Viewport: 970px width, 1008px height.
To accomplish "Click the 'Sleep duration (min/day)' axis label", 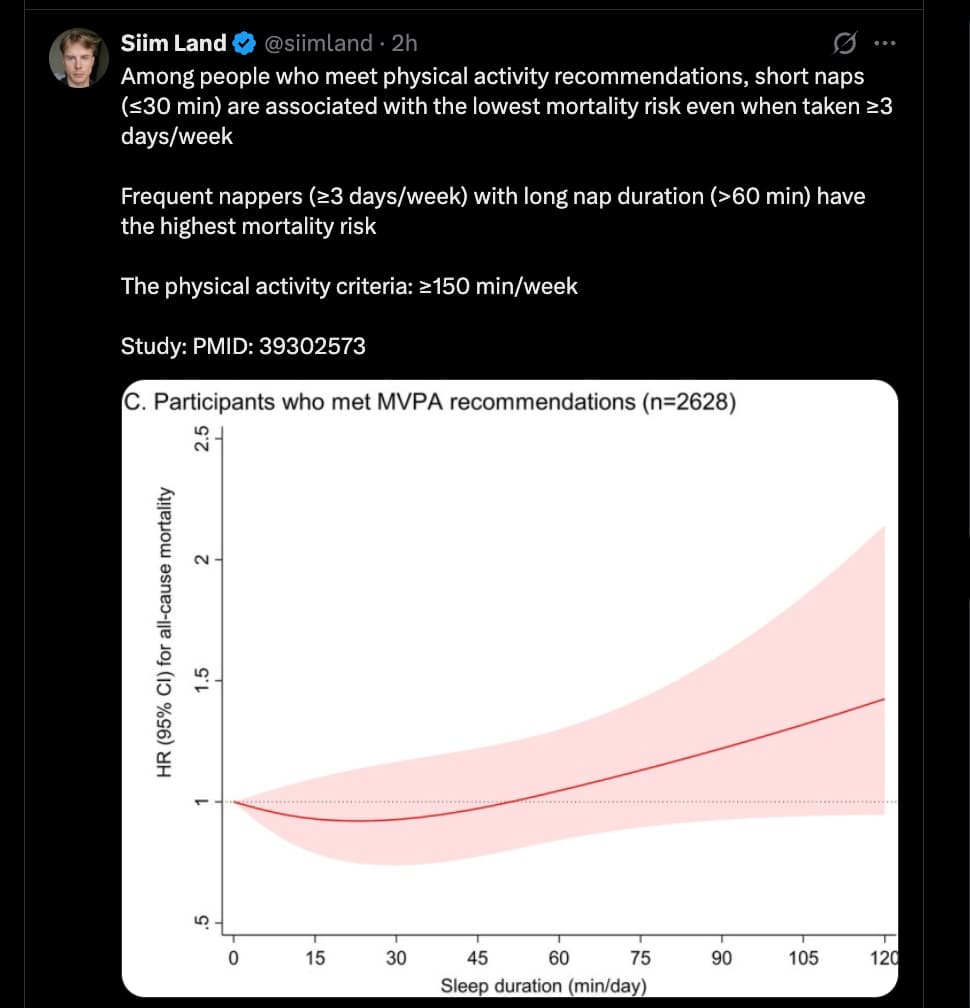I will tap(545, 985).
